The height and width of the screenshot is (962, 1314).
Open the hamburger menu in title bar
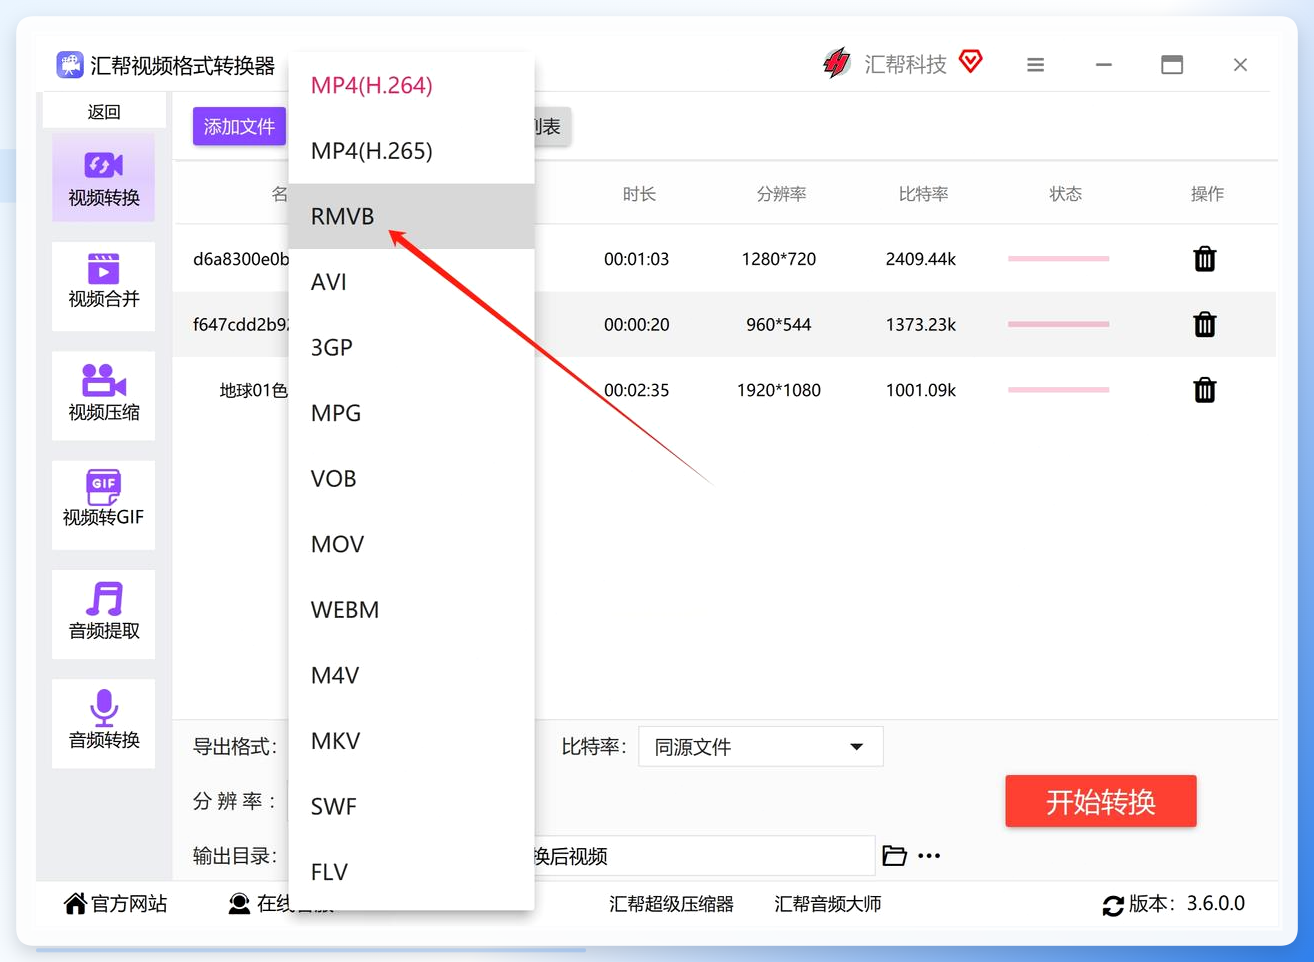click(1036, 65)
